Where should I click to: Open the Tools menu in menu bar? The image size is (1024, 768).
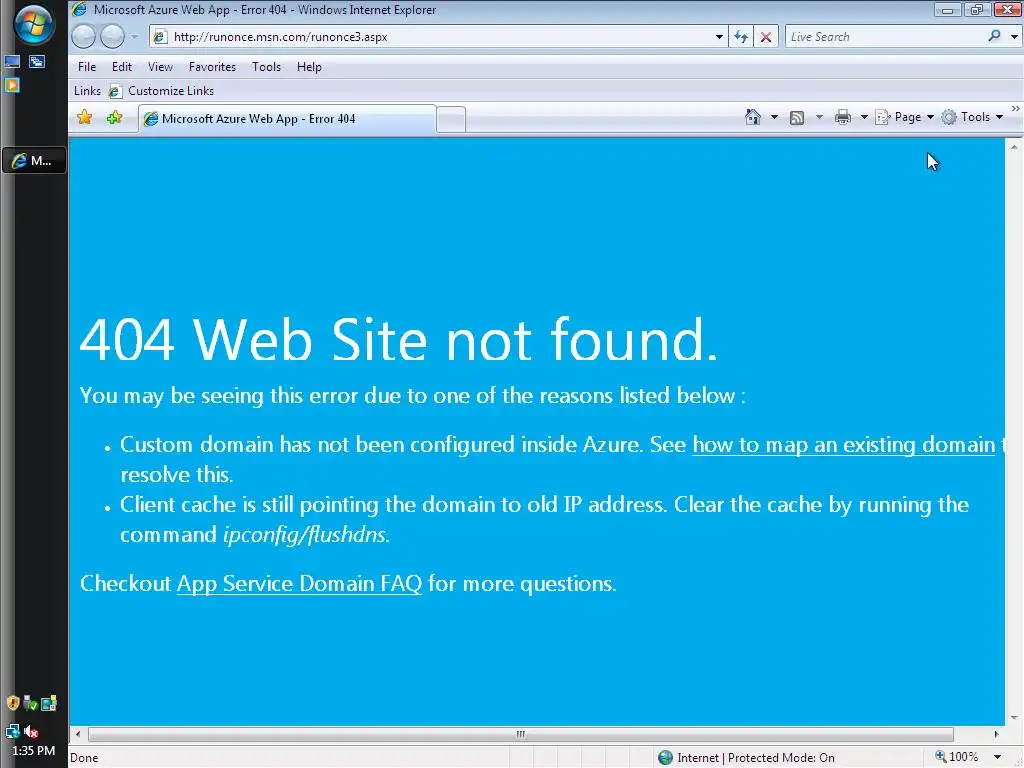[x=266, y=67]
